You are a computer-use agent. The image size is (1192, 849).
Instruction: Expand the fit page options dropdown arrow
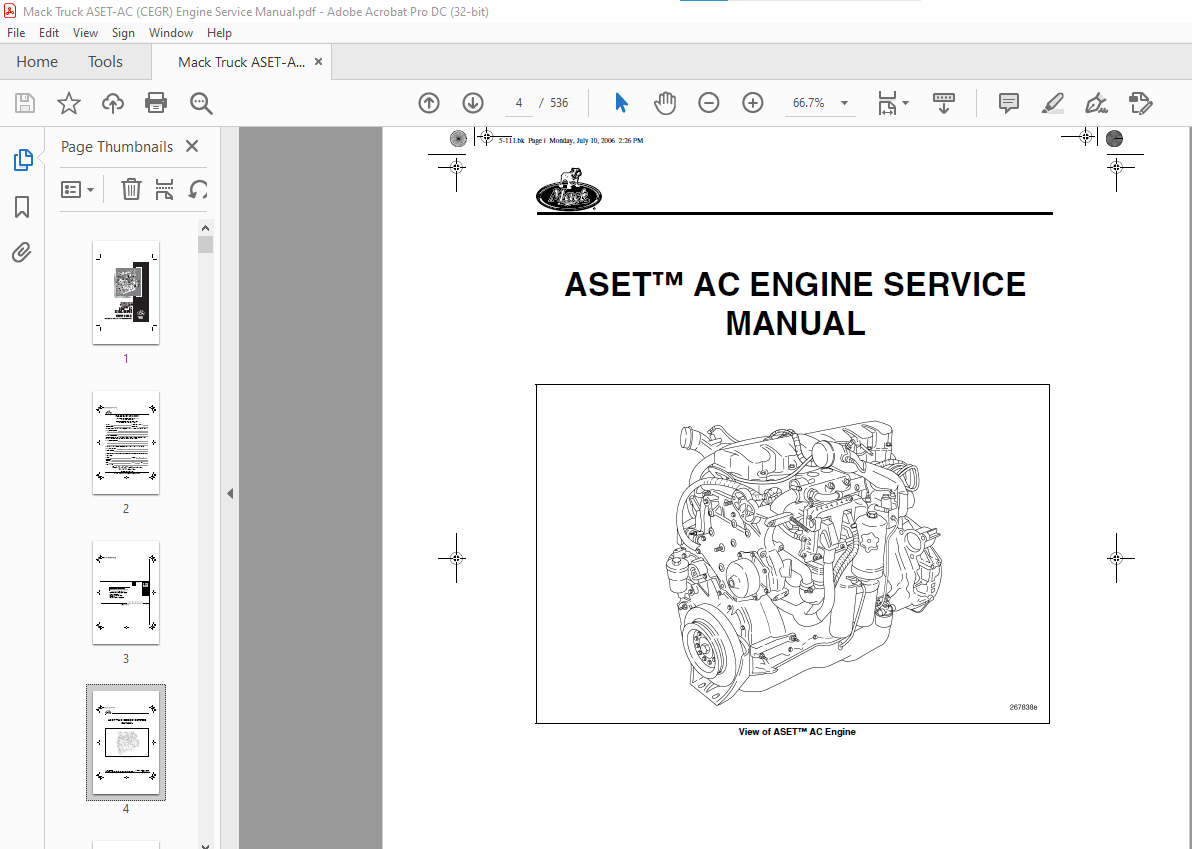click(x=905, y=103)
